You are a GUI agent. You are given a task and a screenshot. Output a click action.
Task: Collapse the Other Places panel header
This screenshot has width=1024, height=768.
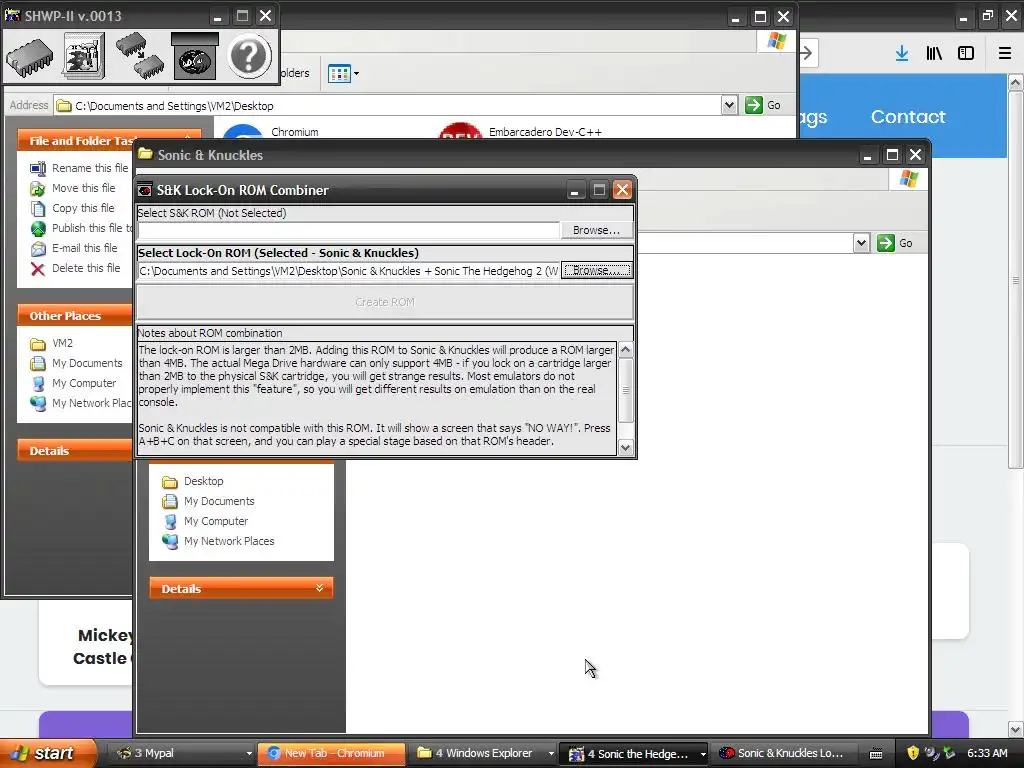(x=76, y=315)
